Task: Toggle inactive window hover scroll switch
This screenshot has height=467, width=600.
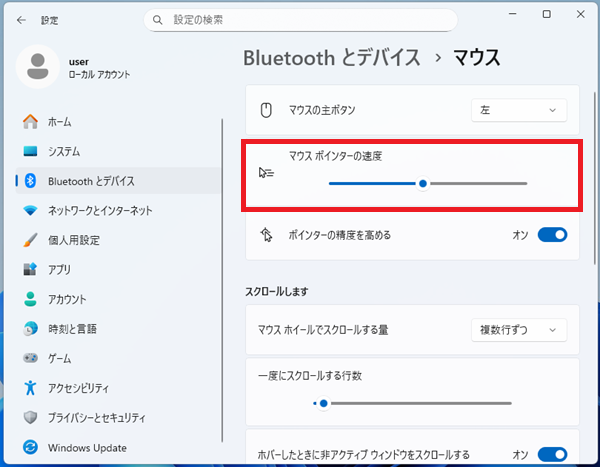Action: click(552, 454)
